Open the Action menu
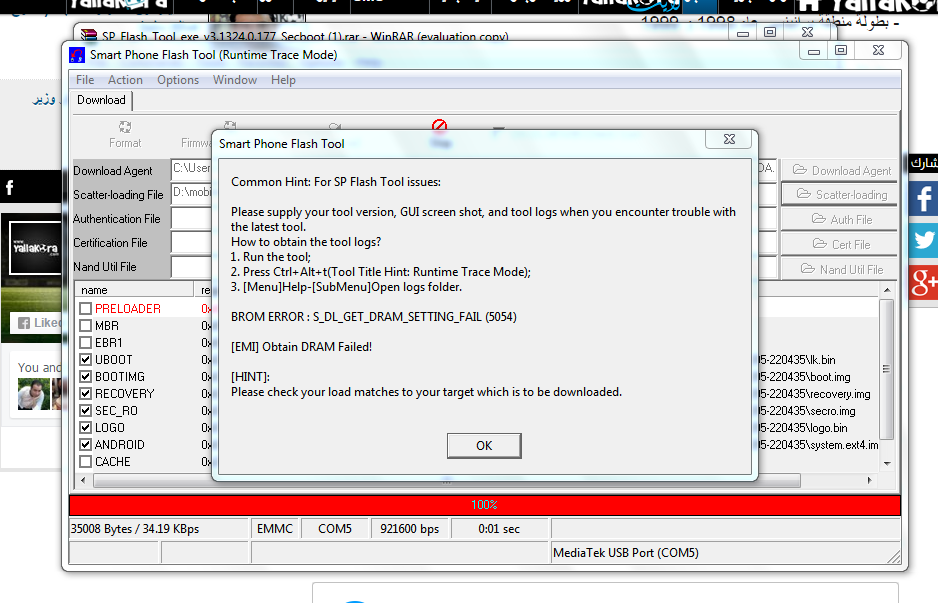Viewport: 938px width, 603px height. pyautogui.click(x=125, y=80)
